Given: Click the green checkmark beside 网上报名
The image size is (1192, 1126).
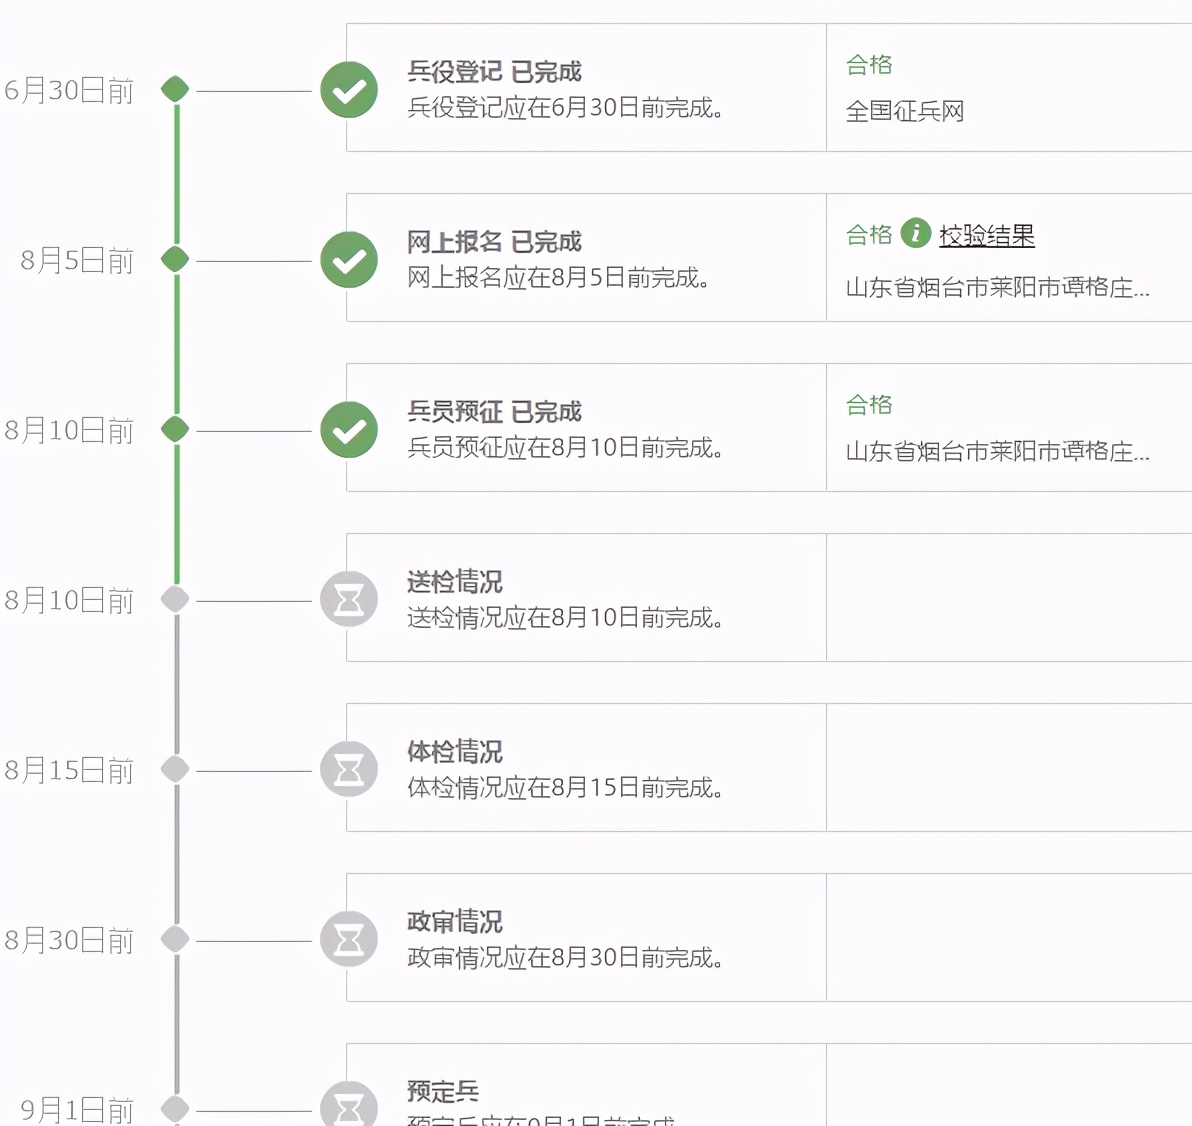Looking at the screenshot, I should (349, 260).
